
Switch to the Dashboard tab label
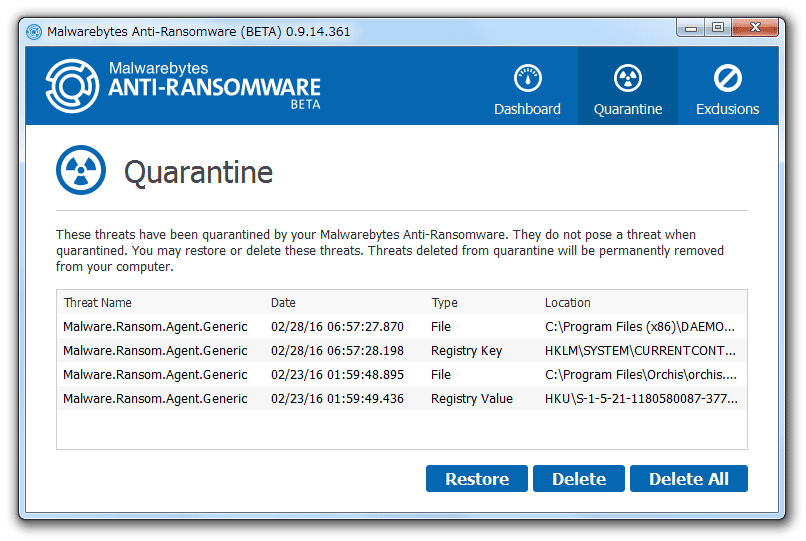point(527,109)
